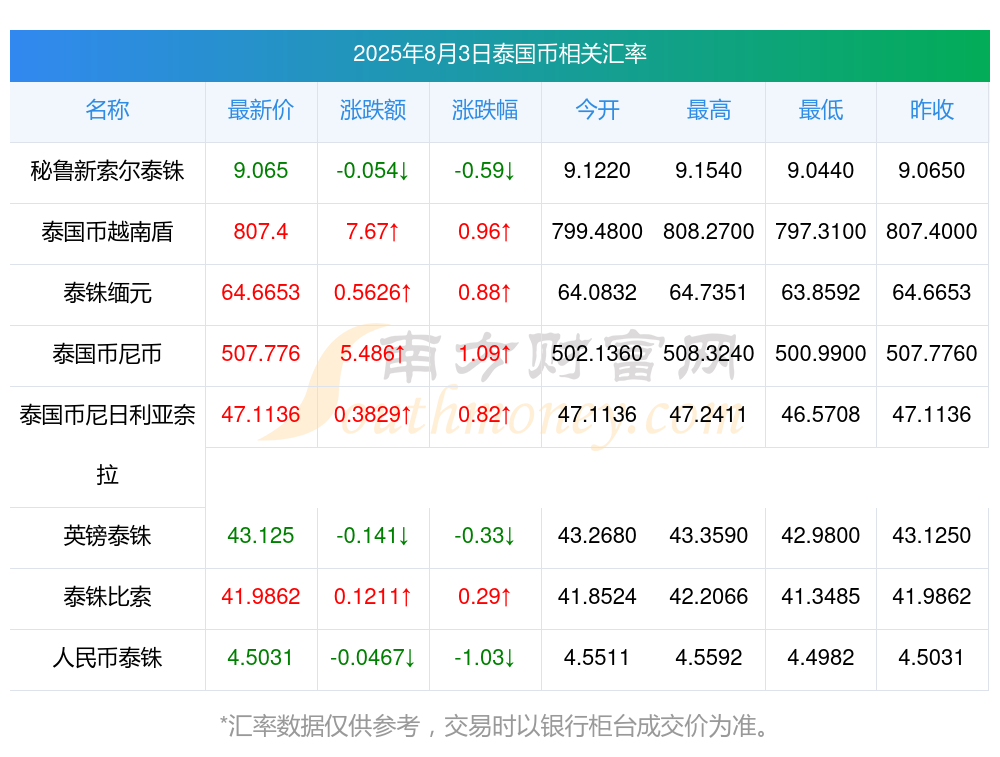Select the row name 泰国币尼币
The width and height of the screenshot is (1000, 757).
(x=107, y=353)
